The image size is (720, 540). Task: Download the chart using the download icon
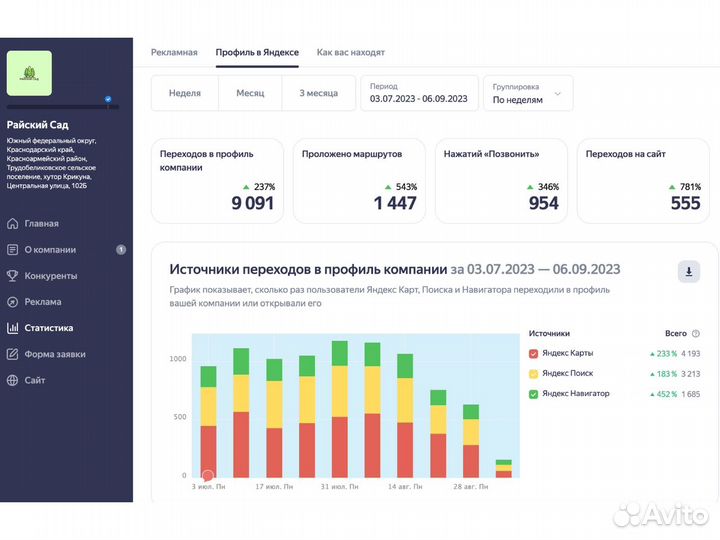[x=688, y=271]
